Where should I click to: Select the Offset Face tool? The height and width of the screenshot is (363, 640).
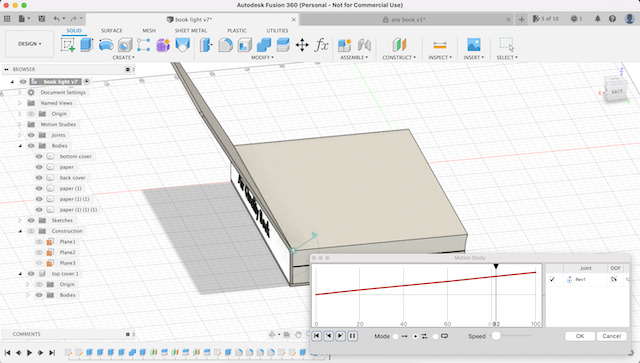[283, 45]
